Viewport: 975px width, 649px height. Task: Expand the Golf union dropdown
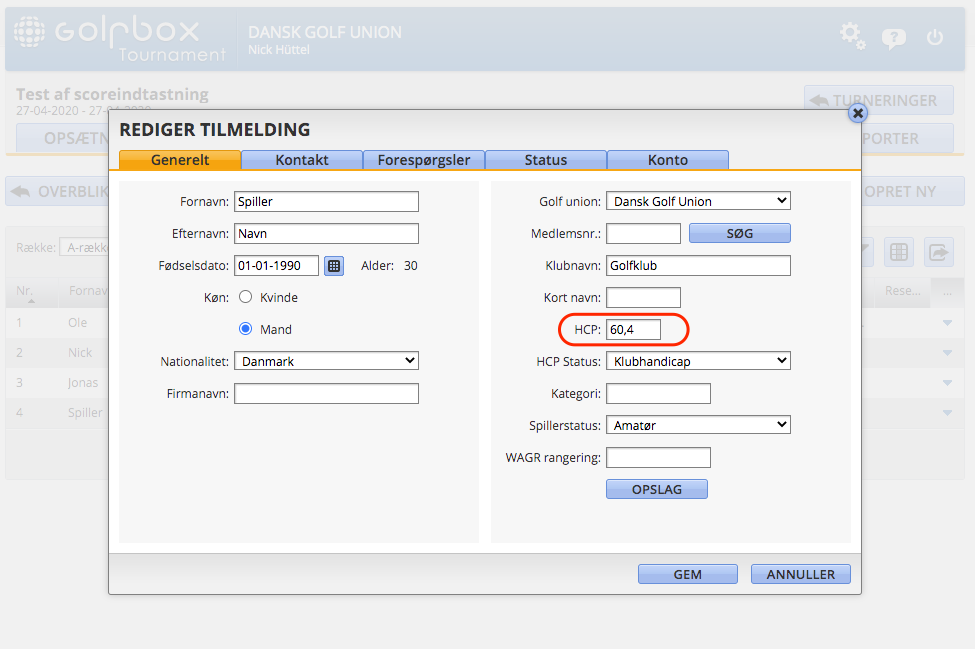pyautogui.click(x=698, y=201)
